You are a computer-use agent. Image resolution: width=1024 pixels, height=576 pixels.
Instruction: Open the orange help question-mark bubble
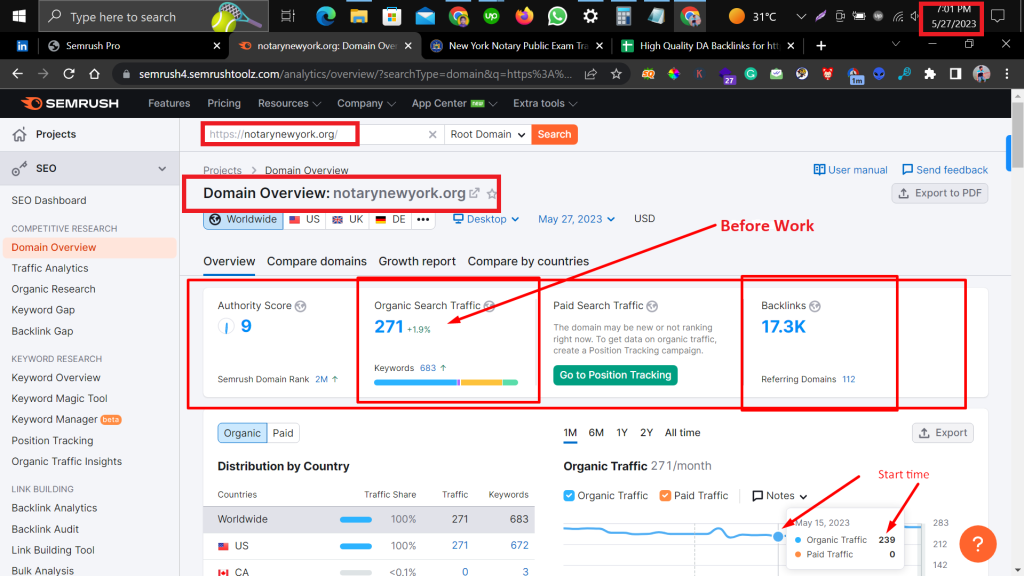click(978, 544)
